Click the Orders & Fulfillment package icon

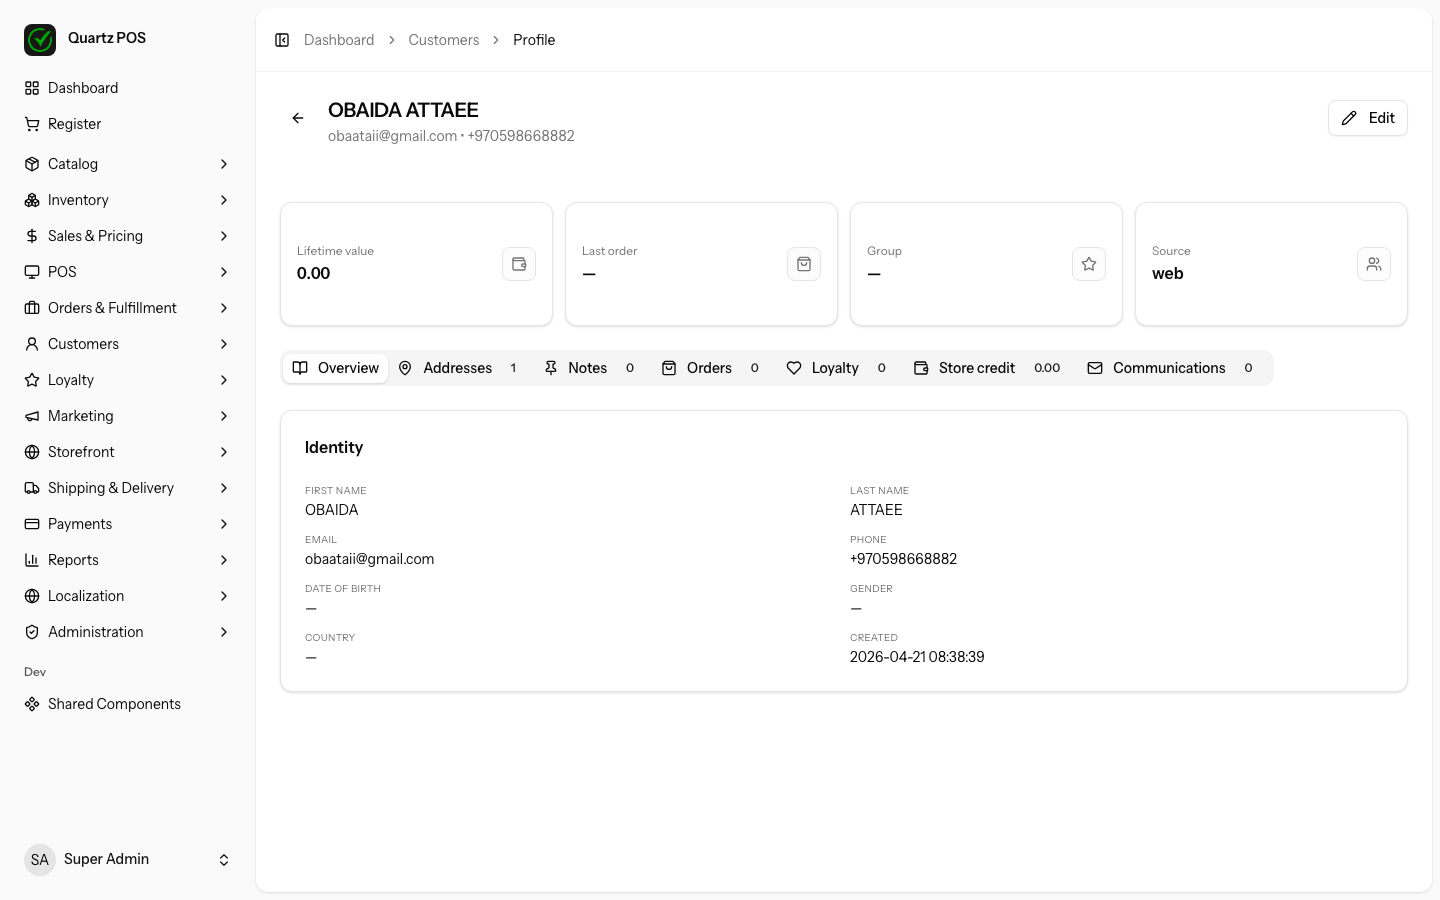pos(32,308)
